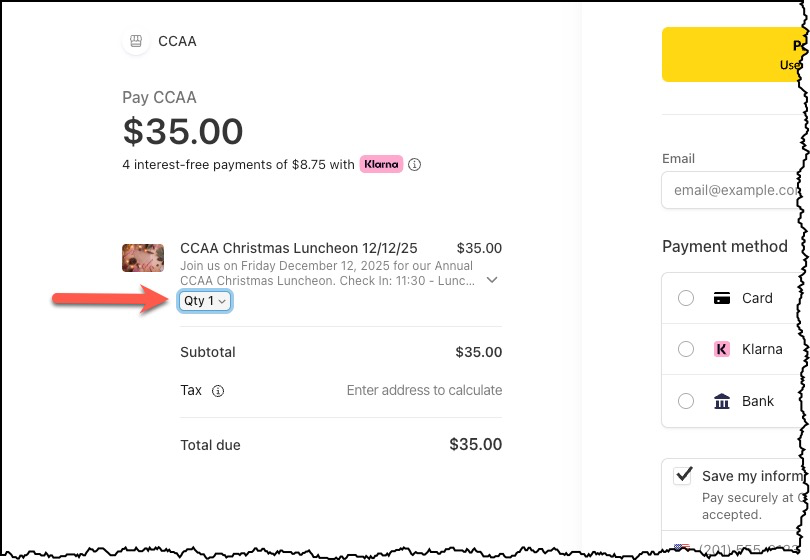Select the Card radio button

tap(686, 298)
